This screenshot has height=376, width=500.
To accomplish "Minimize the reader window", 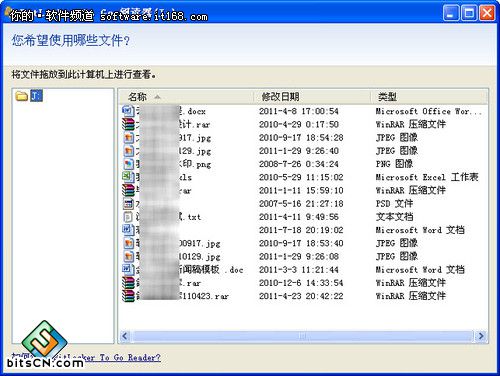I will [451, 13].
